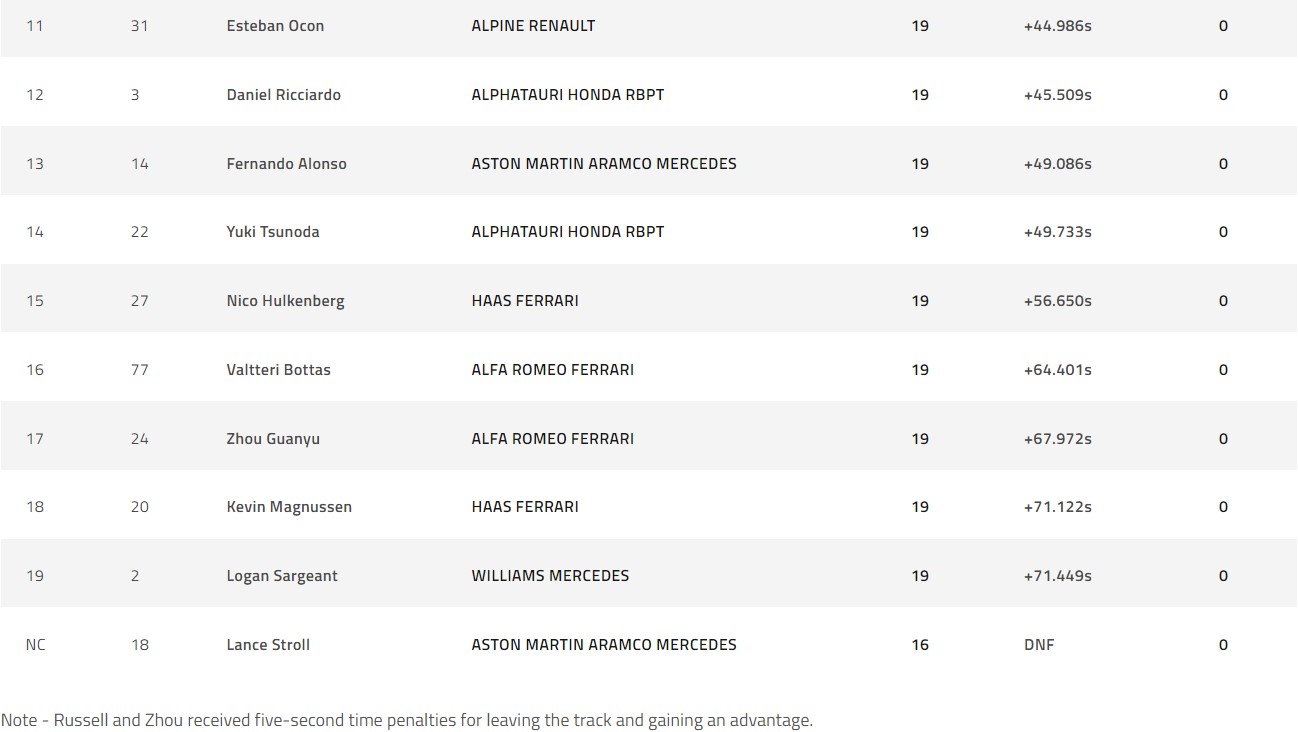Select Logan Sargeant in the table
Screen dimensions: 1298x732
click(x=282, y=576)
